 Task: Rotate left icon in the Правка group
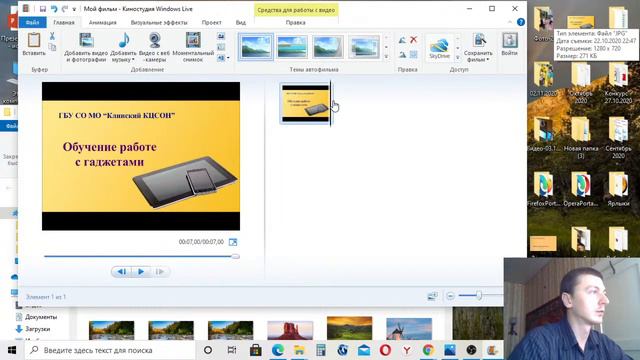point(402,40)
